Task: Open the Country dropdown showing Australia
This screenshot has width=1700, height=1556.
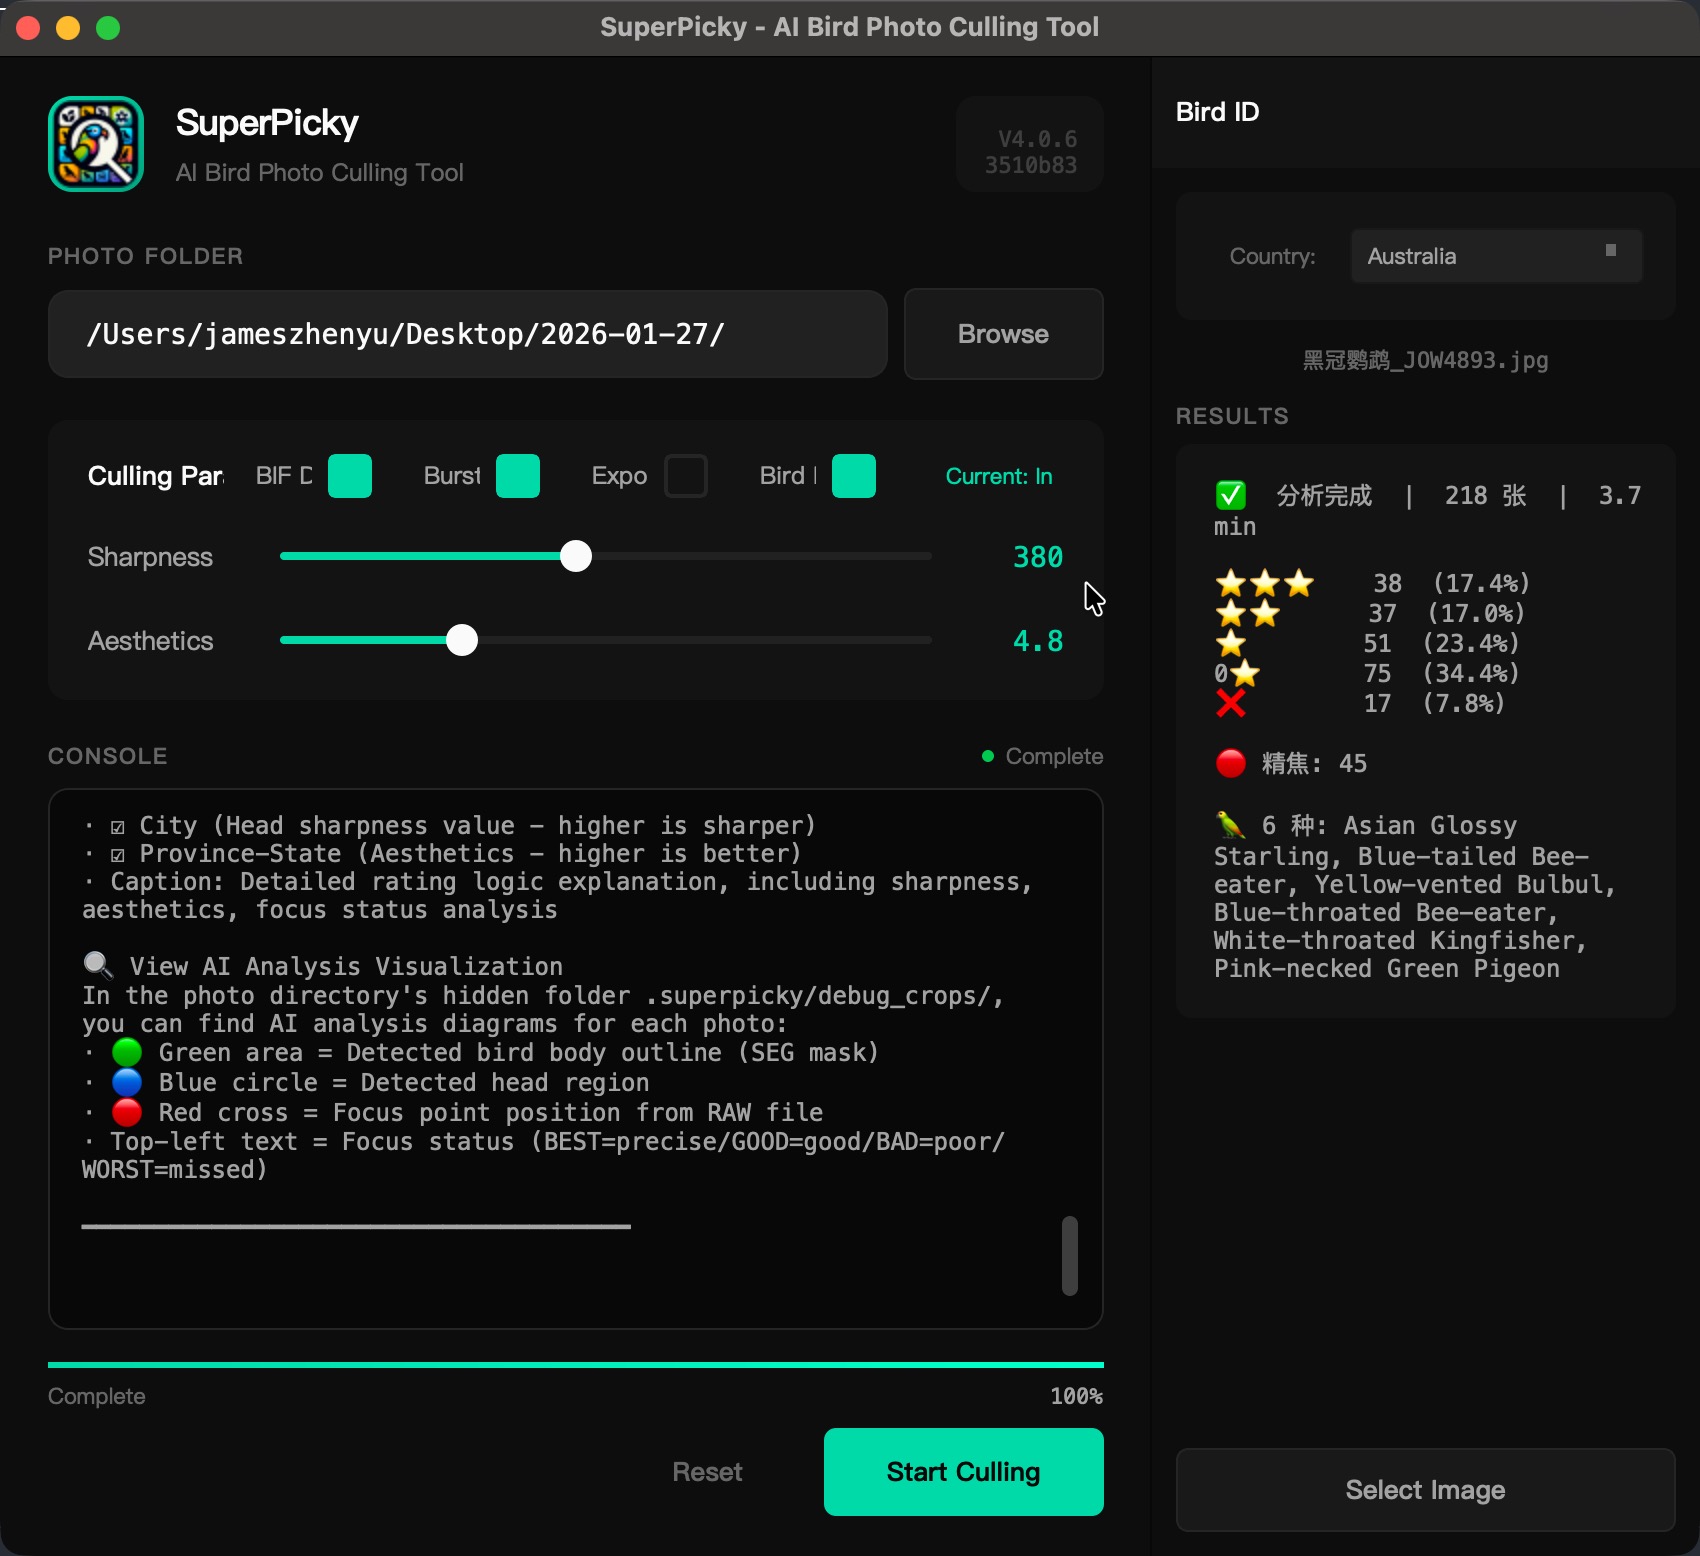Action: (x=1495, y=256)
